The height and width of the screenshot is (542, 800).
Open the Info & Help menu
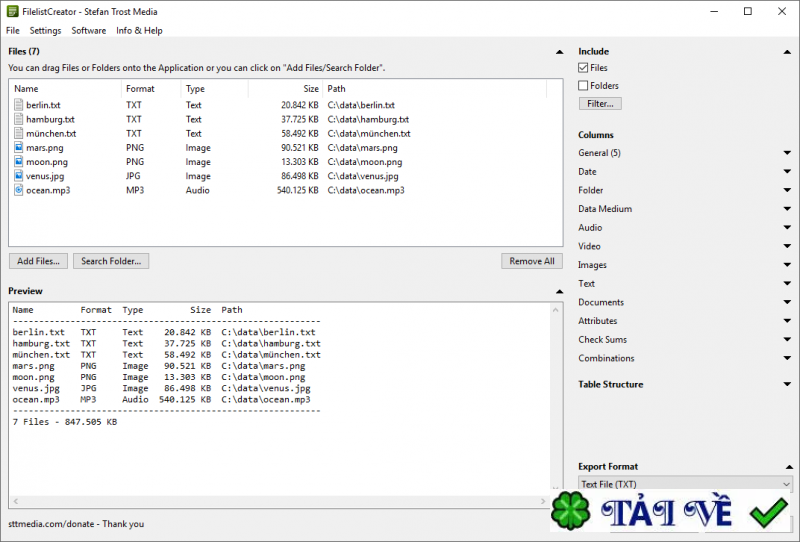tap(139, 31)
